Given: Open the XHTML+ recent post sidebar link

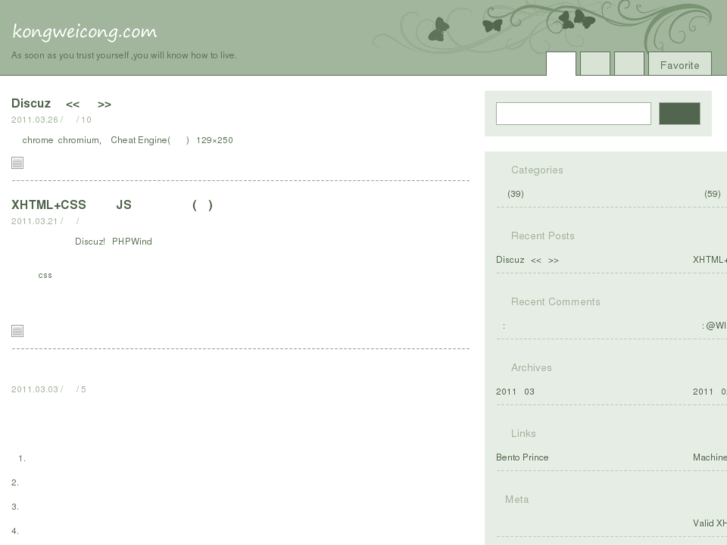Looking at the screenshot, I should [x=710, y=260].
